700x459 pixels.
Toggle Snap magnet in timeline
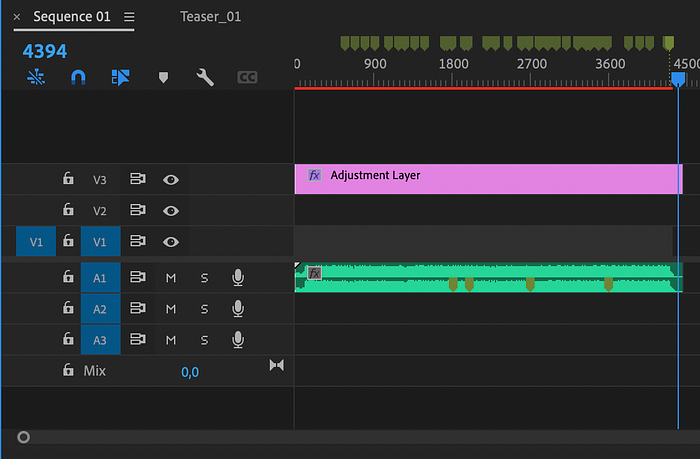click(78, 77)
